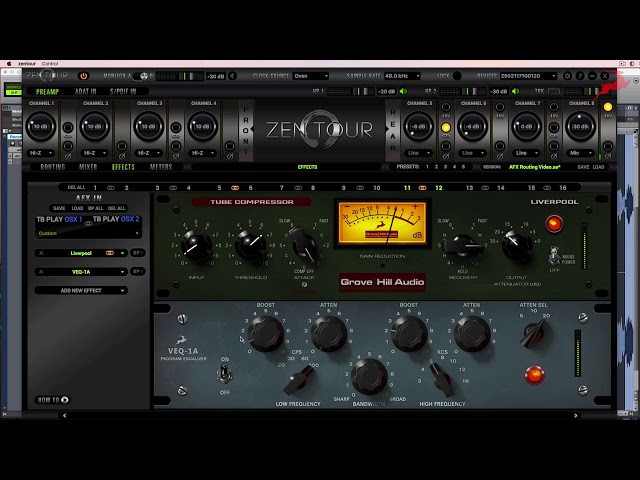Open the Sample Rate 48.0 kHz dropdown
The height and width of the screenshot is (480, 640).
(x=402, y=76)
